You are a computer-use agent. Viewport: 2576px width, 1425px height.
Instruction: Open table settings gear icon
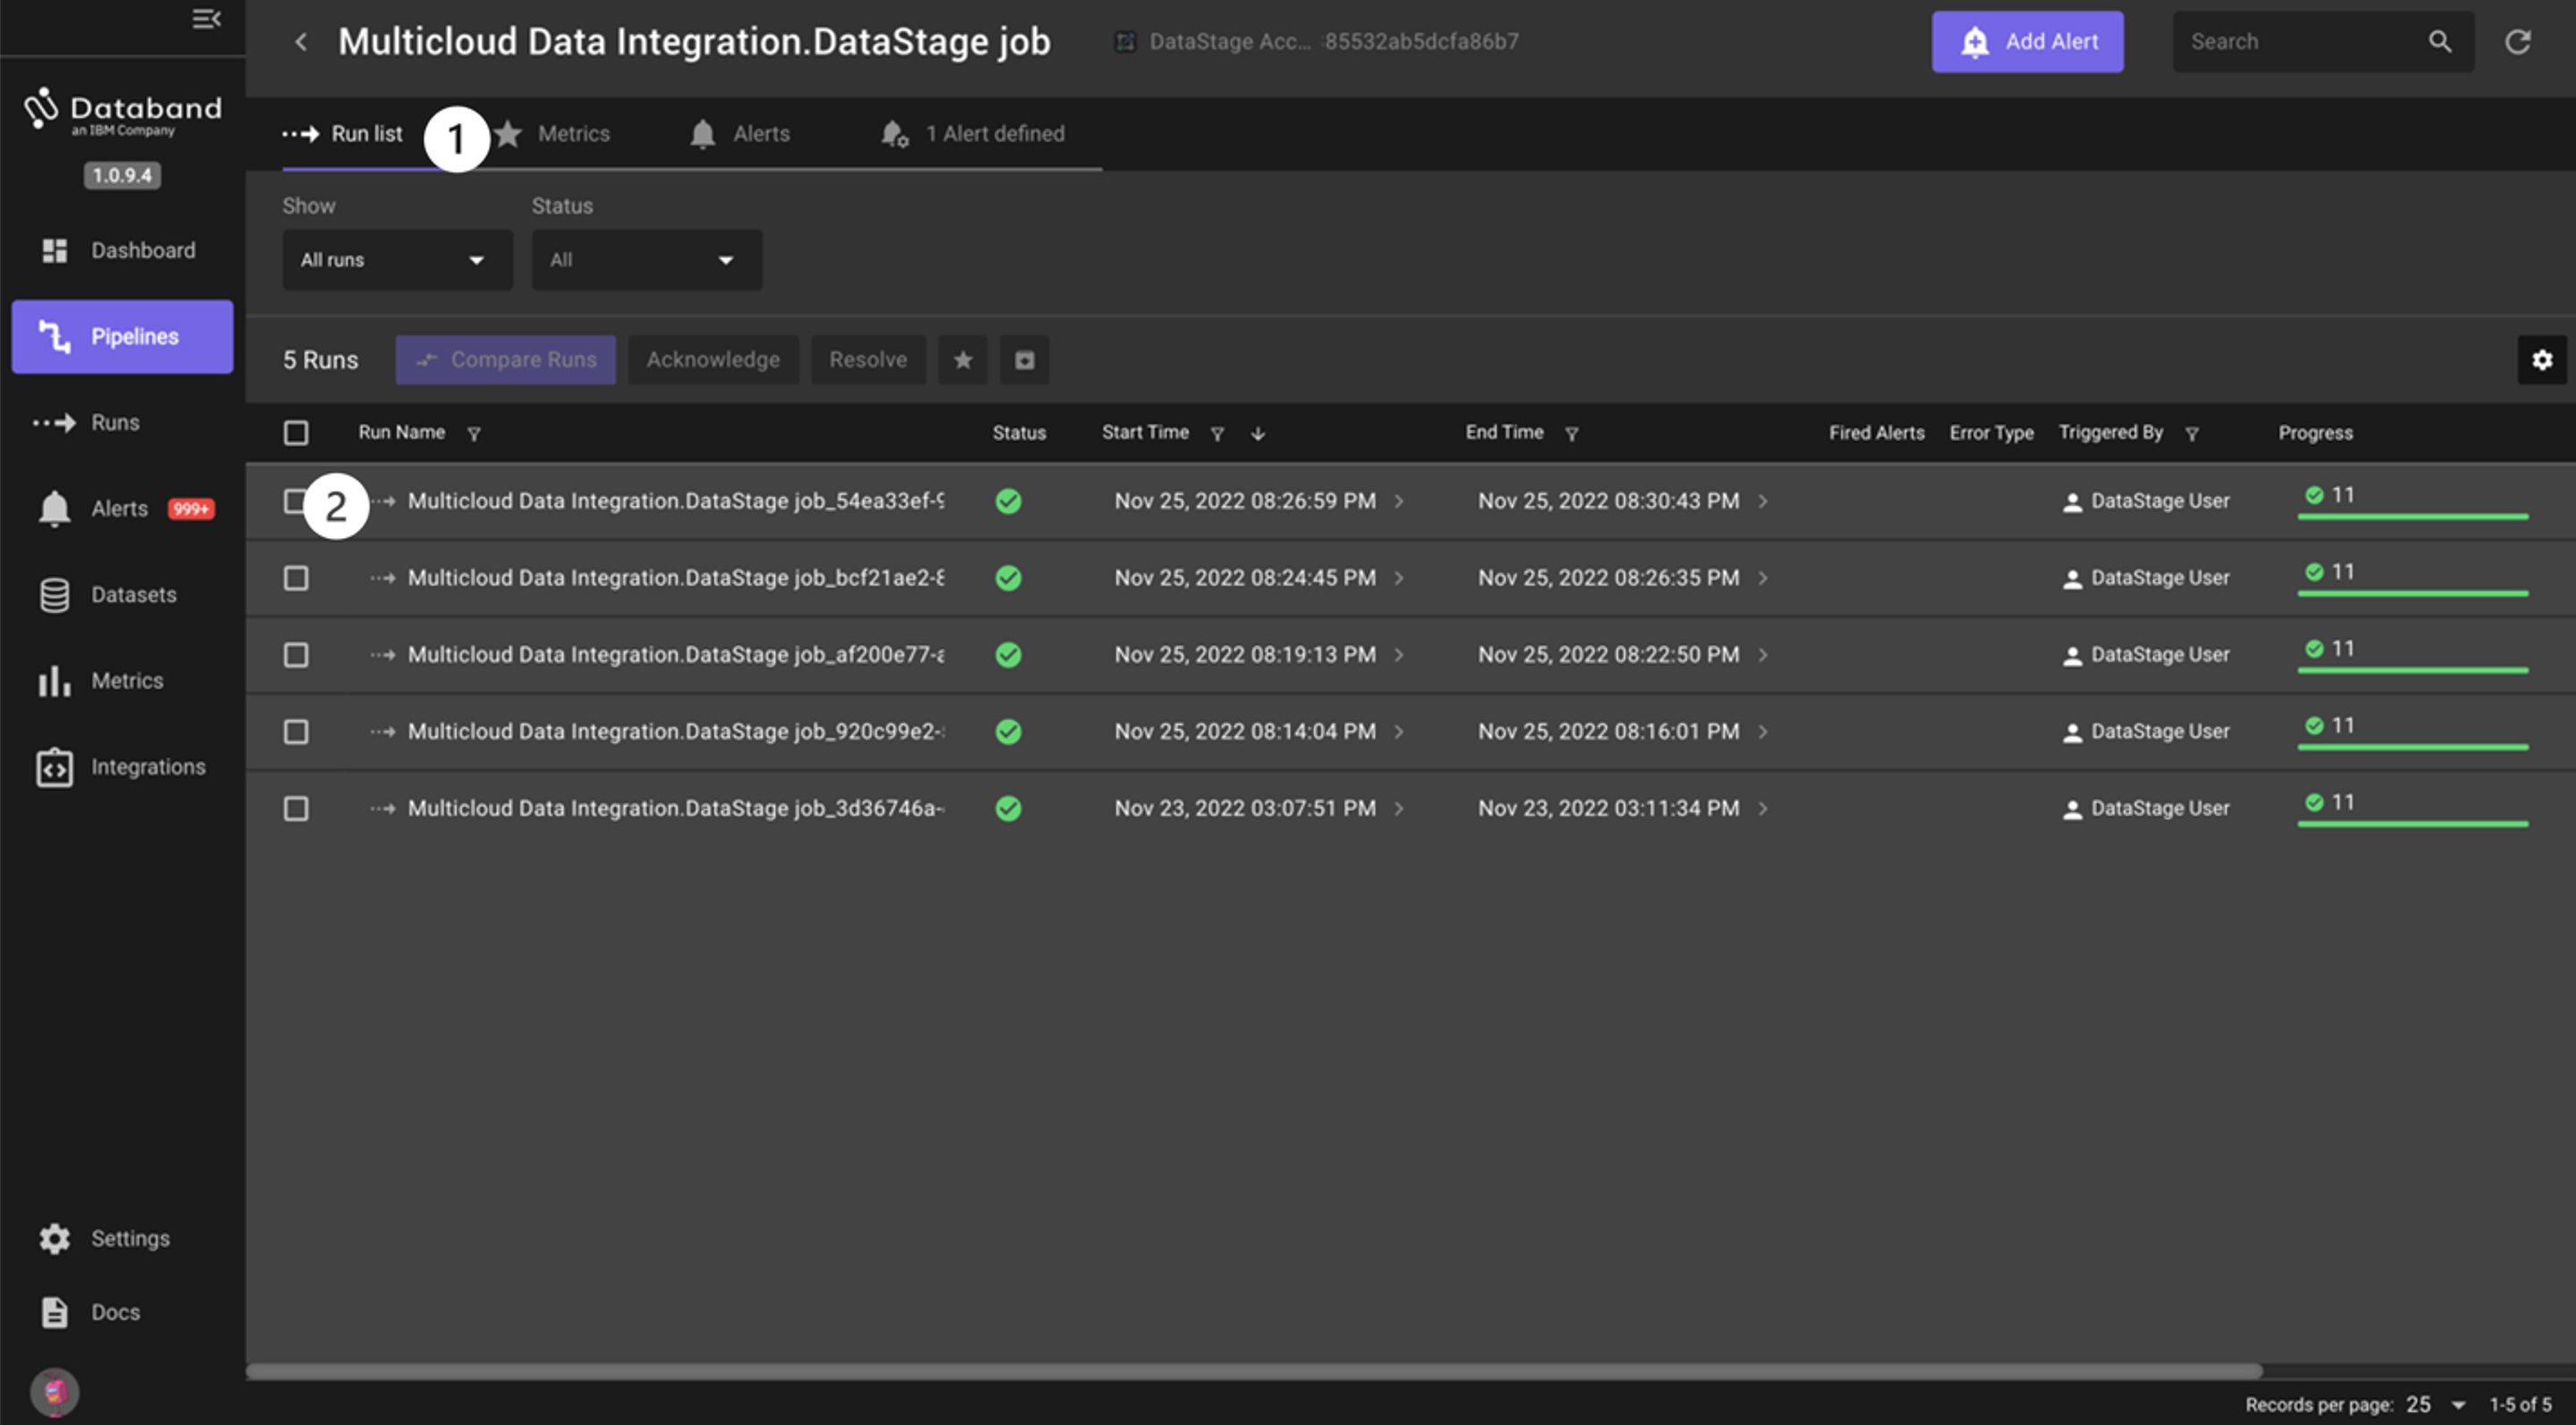coord(2541,360)
